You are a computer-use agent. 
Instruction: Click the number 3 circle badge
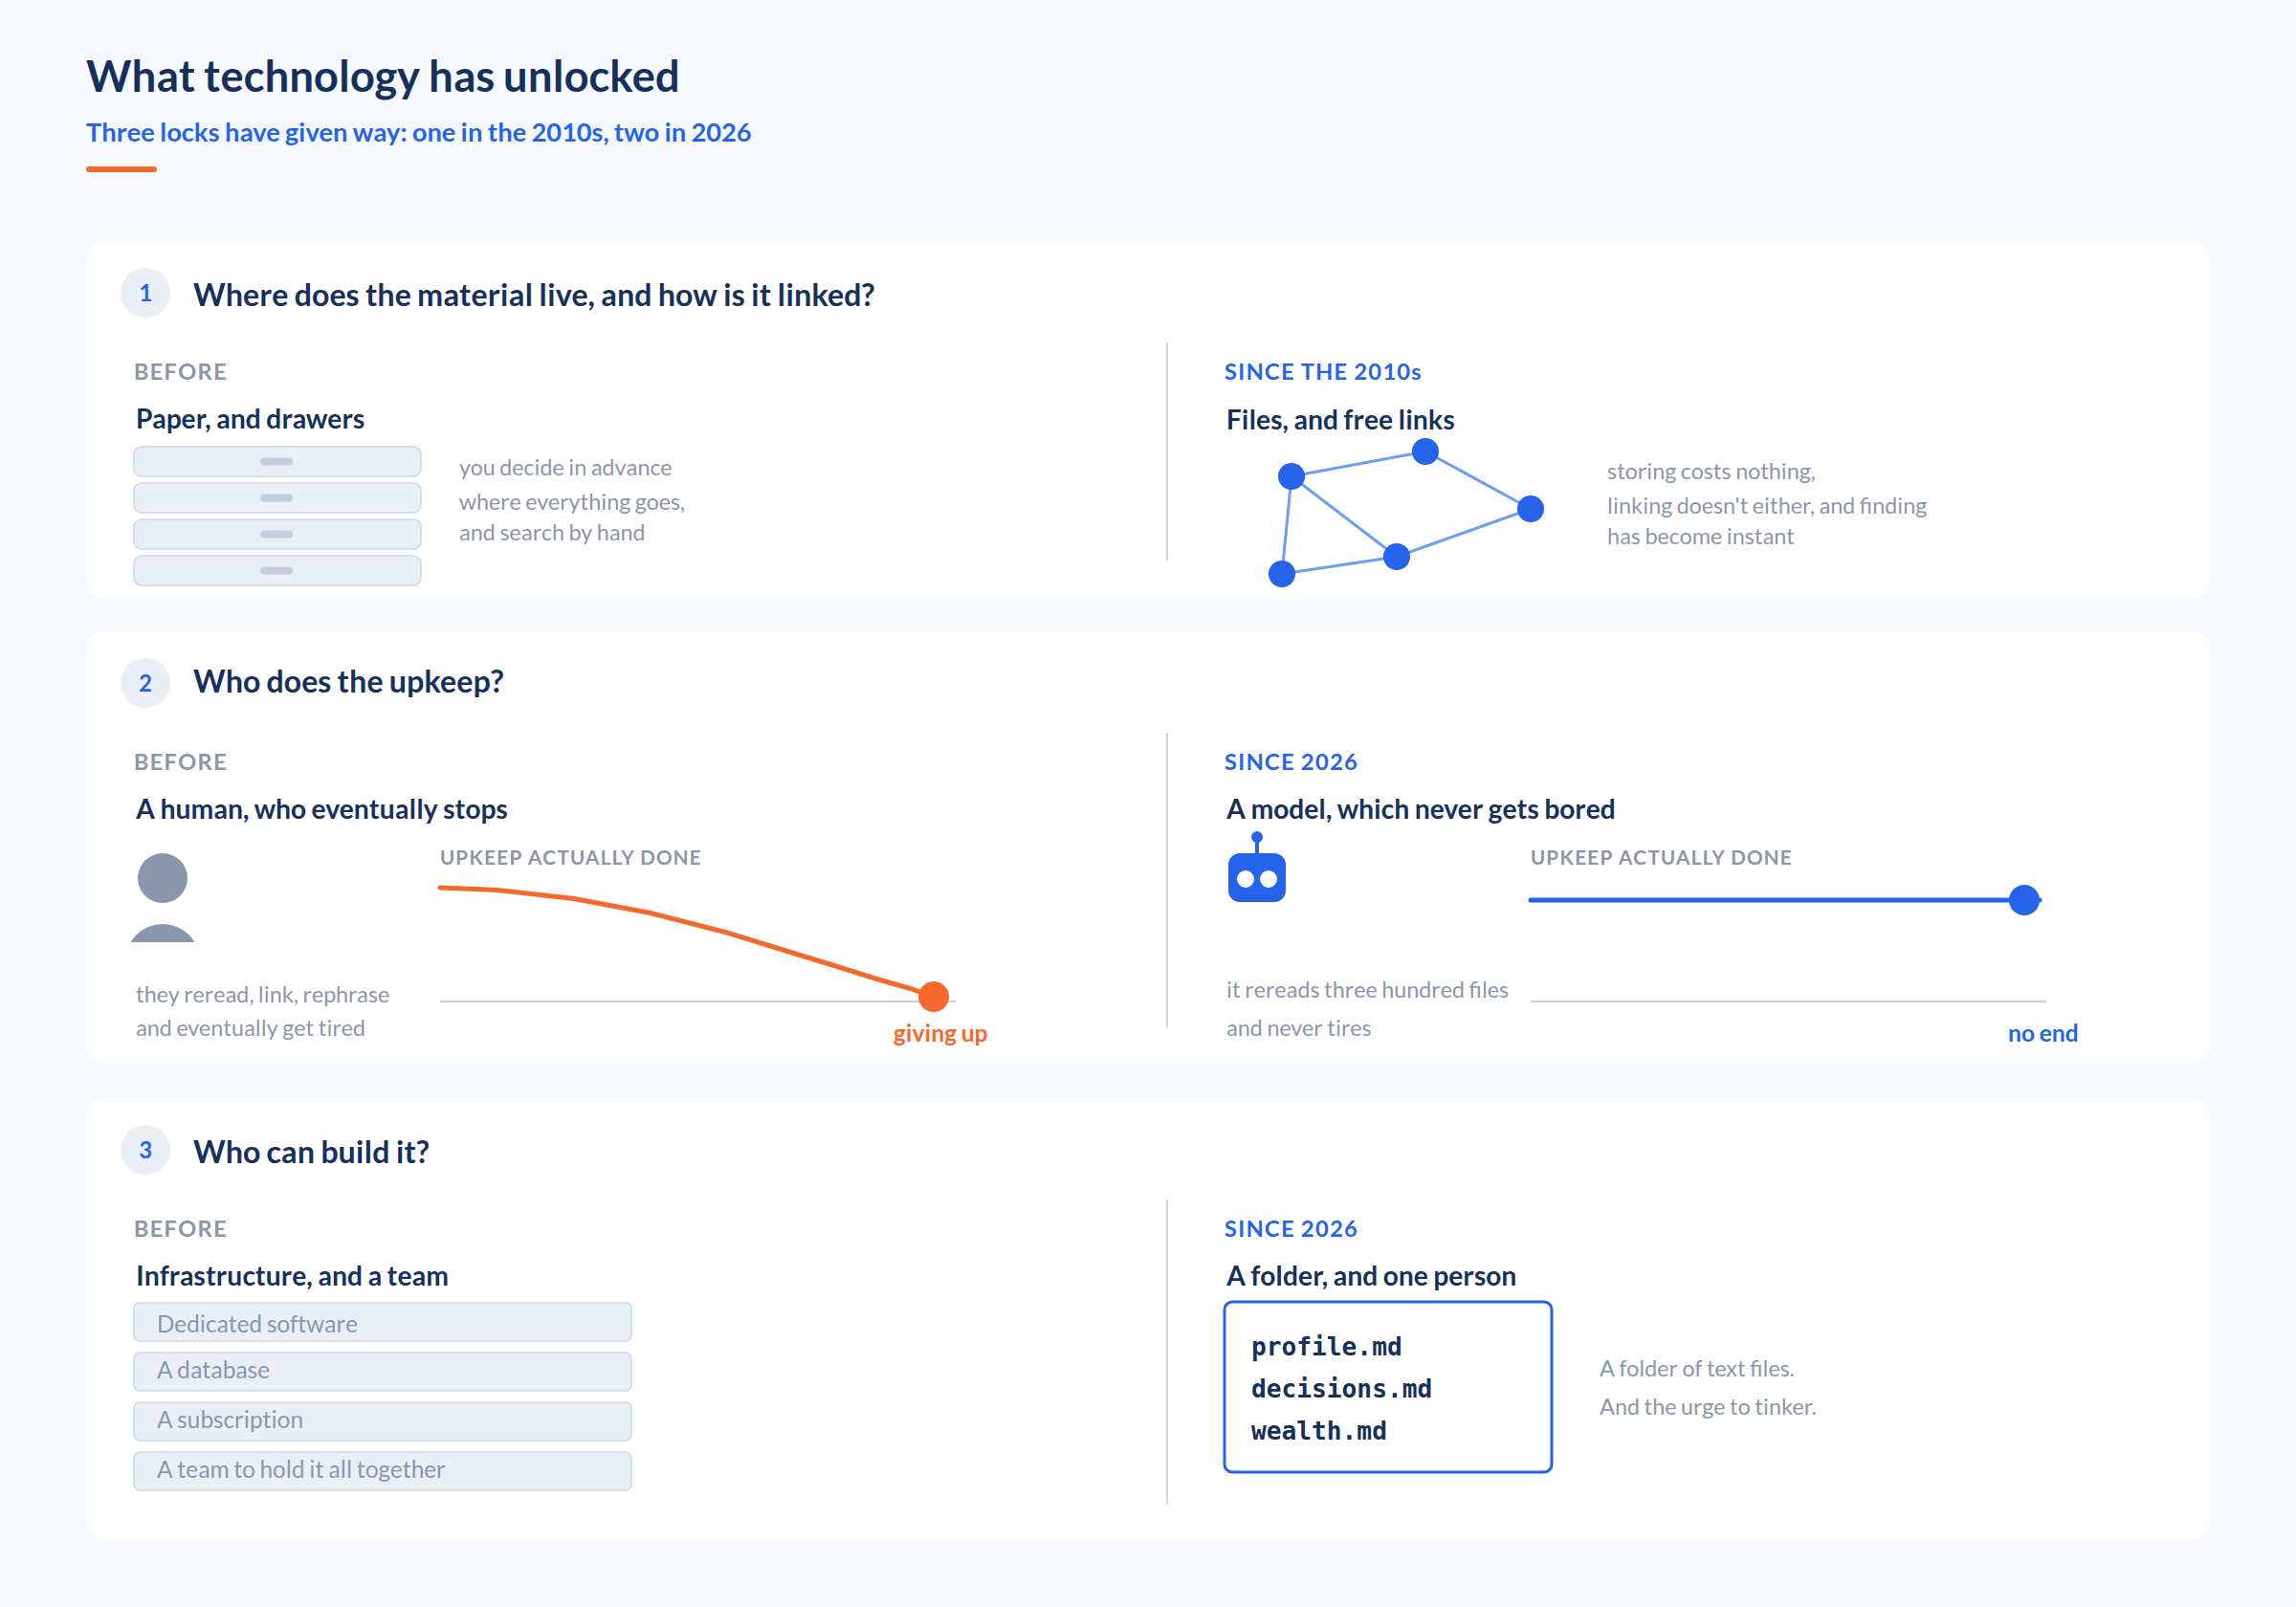click(145, 1150)
